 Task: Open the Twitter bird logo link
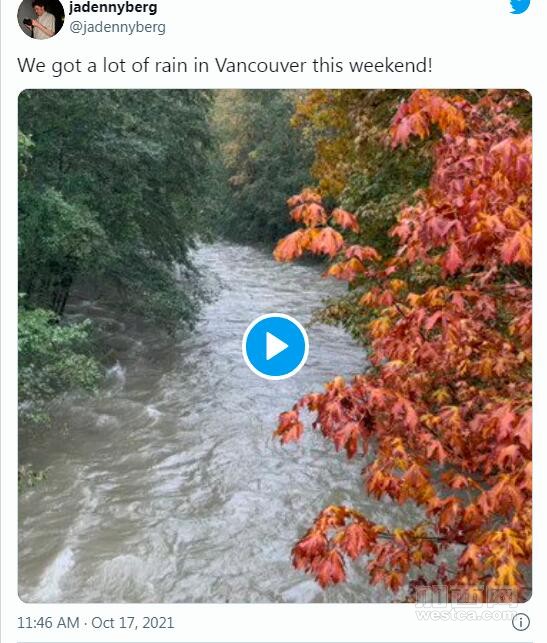click(x=520, y=6)
